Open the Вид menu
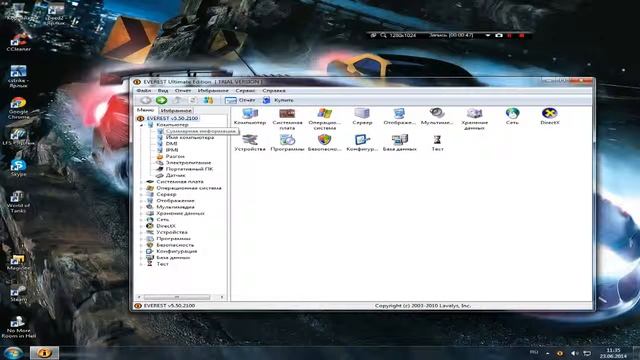640x360 pixels. [163, 91]
